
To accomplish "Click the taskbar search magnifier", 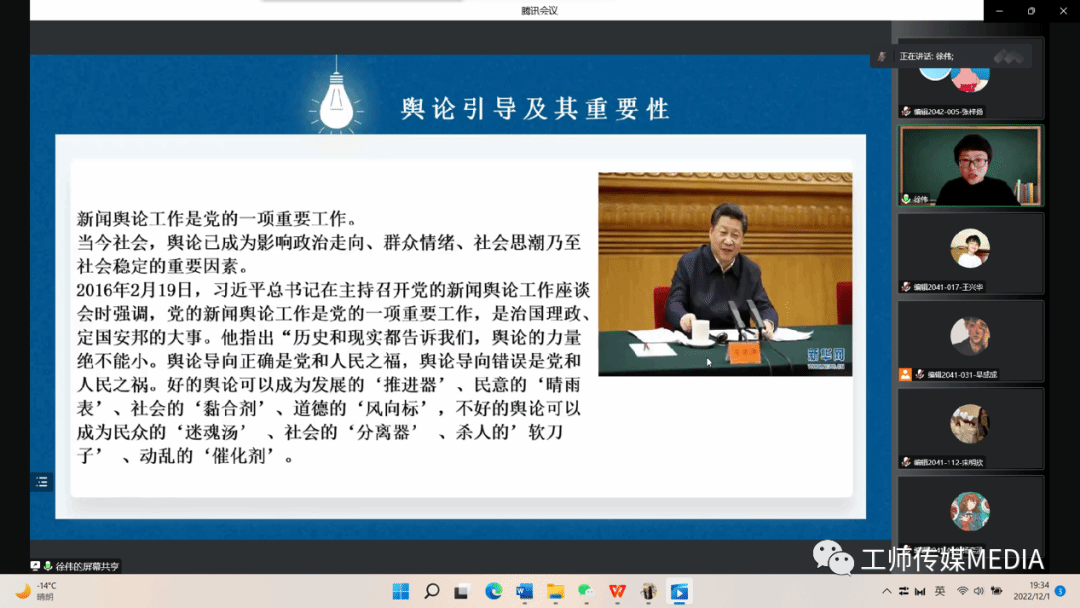I will click(x=431, y=591).
